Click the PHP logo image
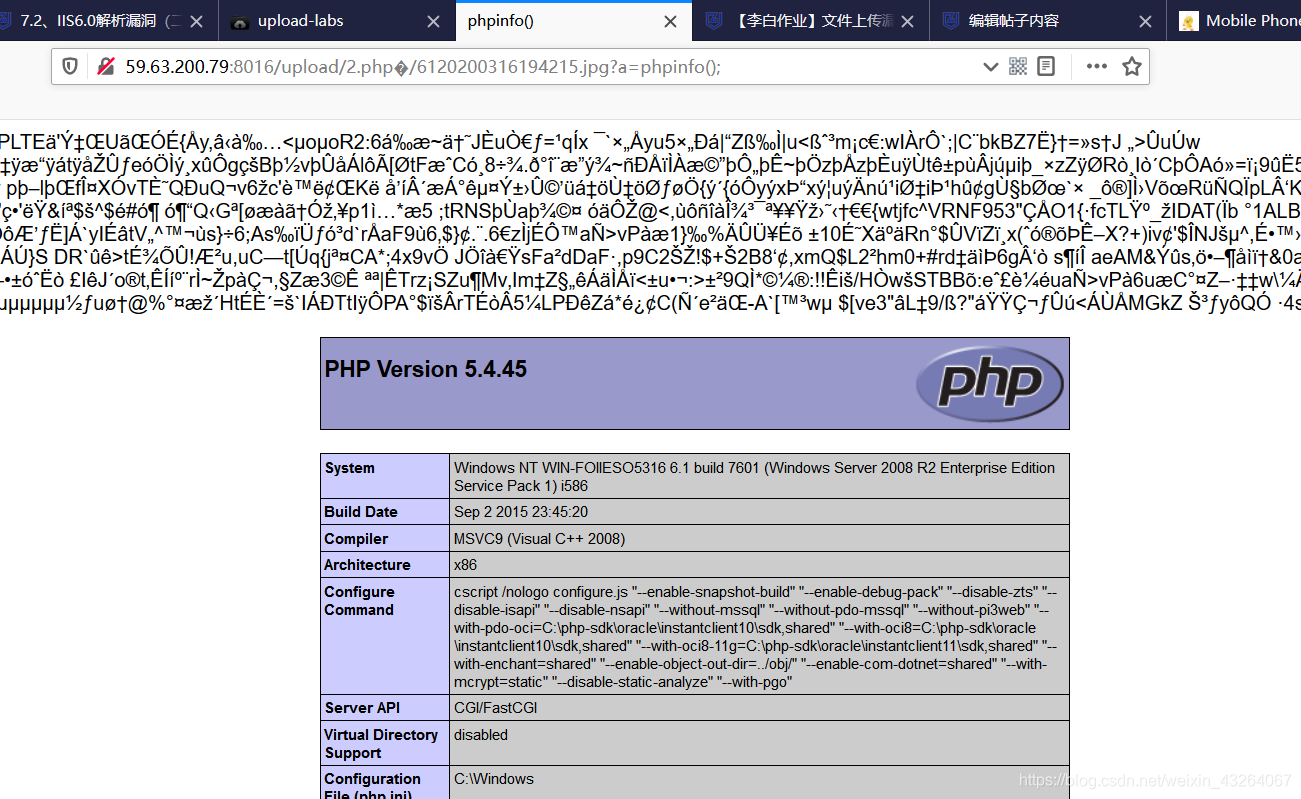This screenshot has width=1301, height=799. [988, 383]
